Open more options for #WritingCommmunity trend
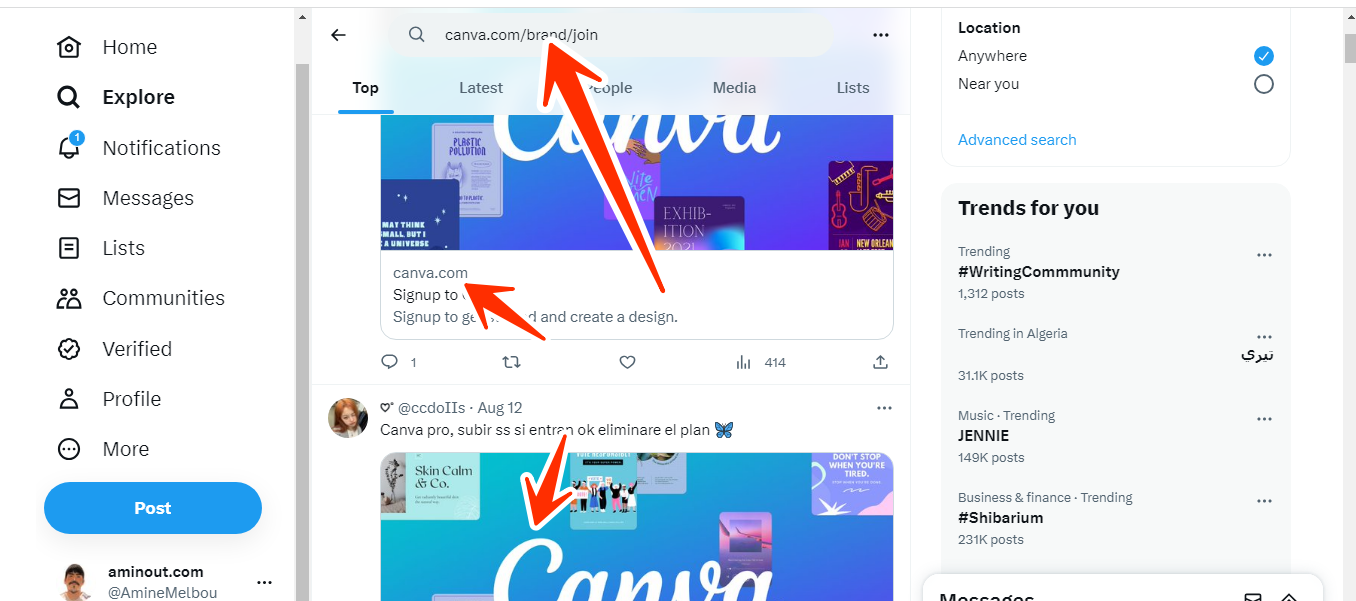The width and height of the screenshot is (1356, 601). 1264,255
